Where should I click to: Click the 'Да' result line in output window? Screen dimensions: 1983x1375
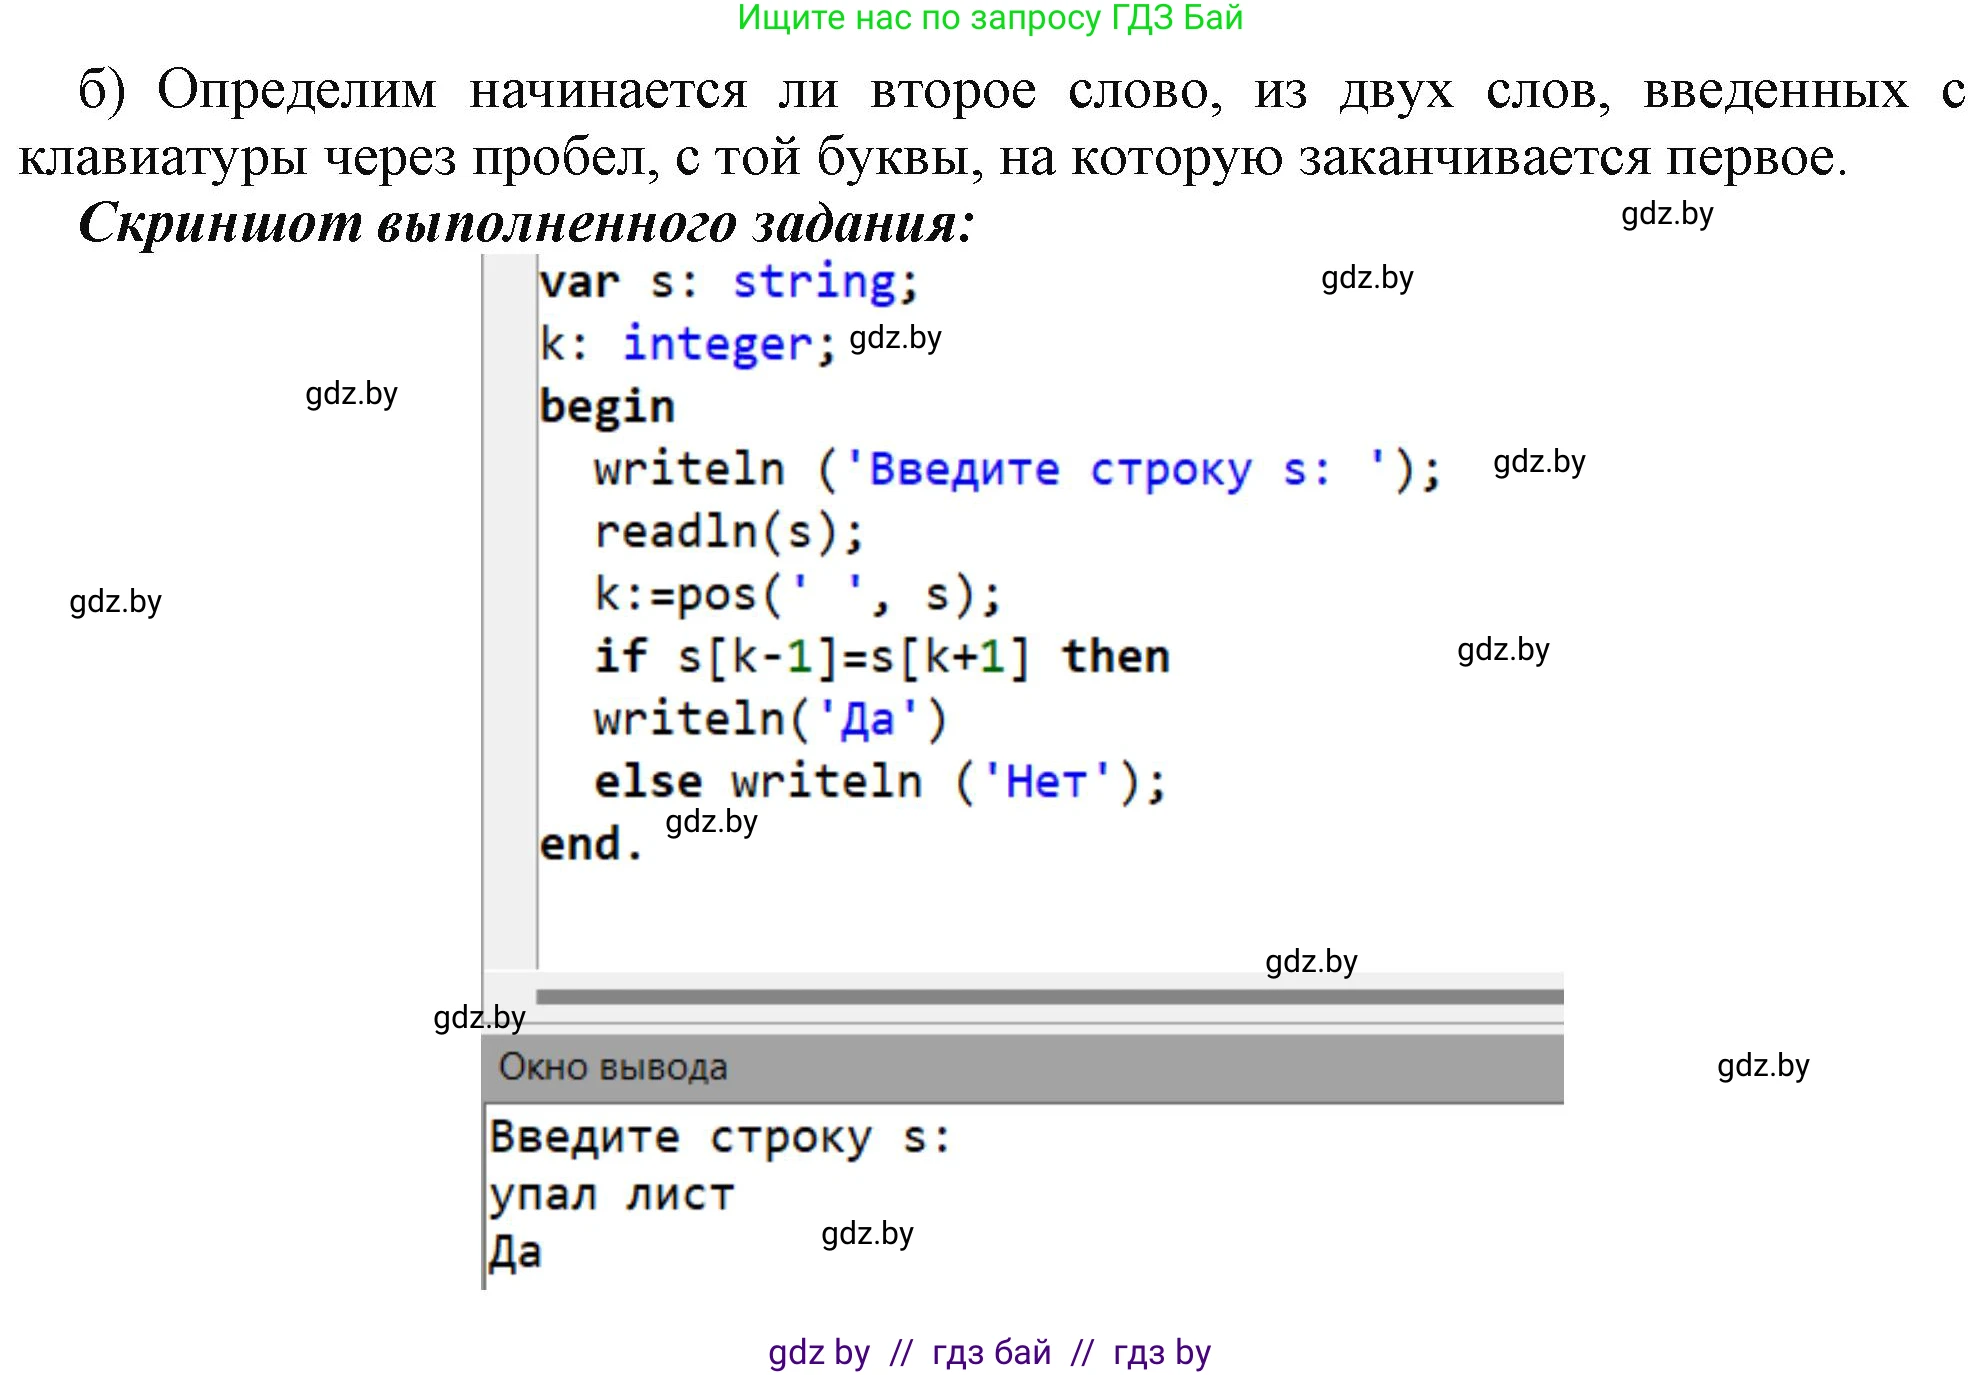tap(516, 1252)
